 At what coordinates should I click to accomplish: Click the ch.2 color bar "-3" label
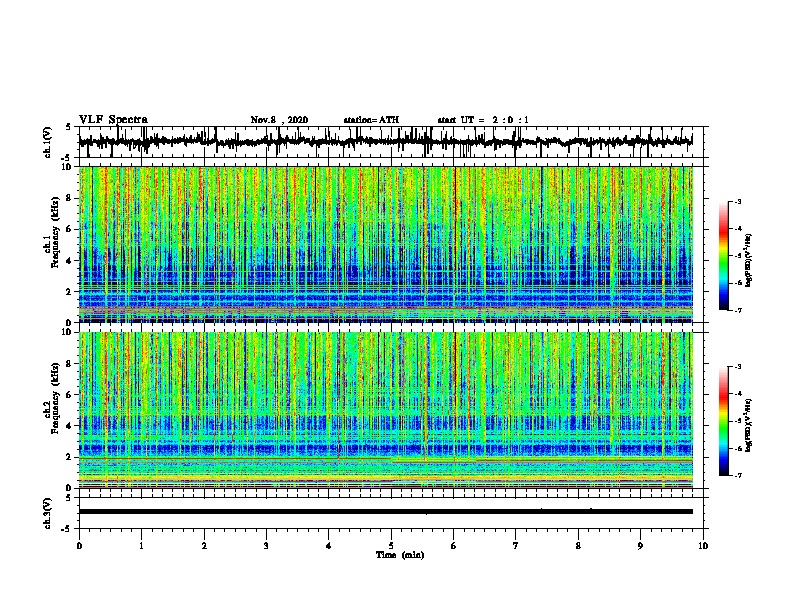click(x=737, y=367)
